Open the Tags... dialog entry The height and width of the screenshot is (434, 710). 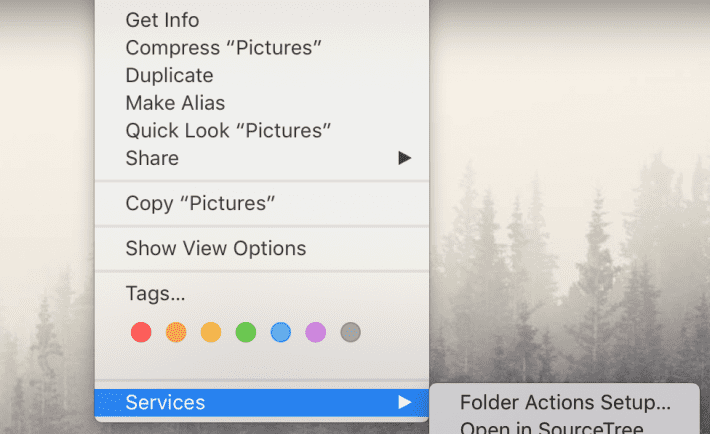(155, 294)
